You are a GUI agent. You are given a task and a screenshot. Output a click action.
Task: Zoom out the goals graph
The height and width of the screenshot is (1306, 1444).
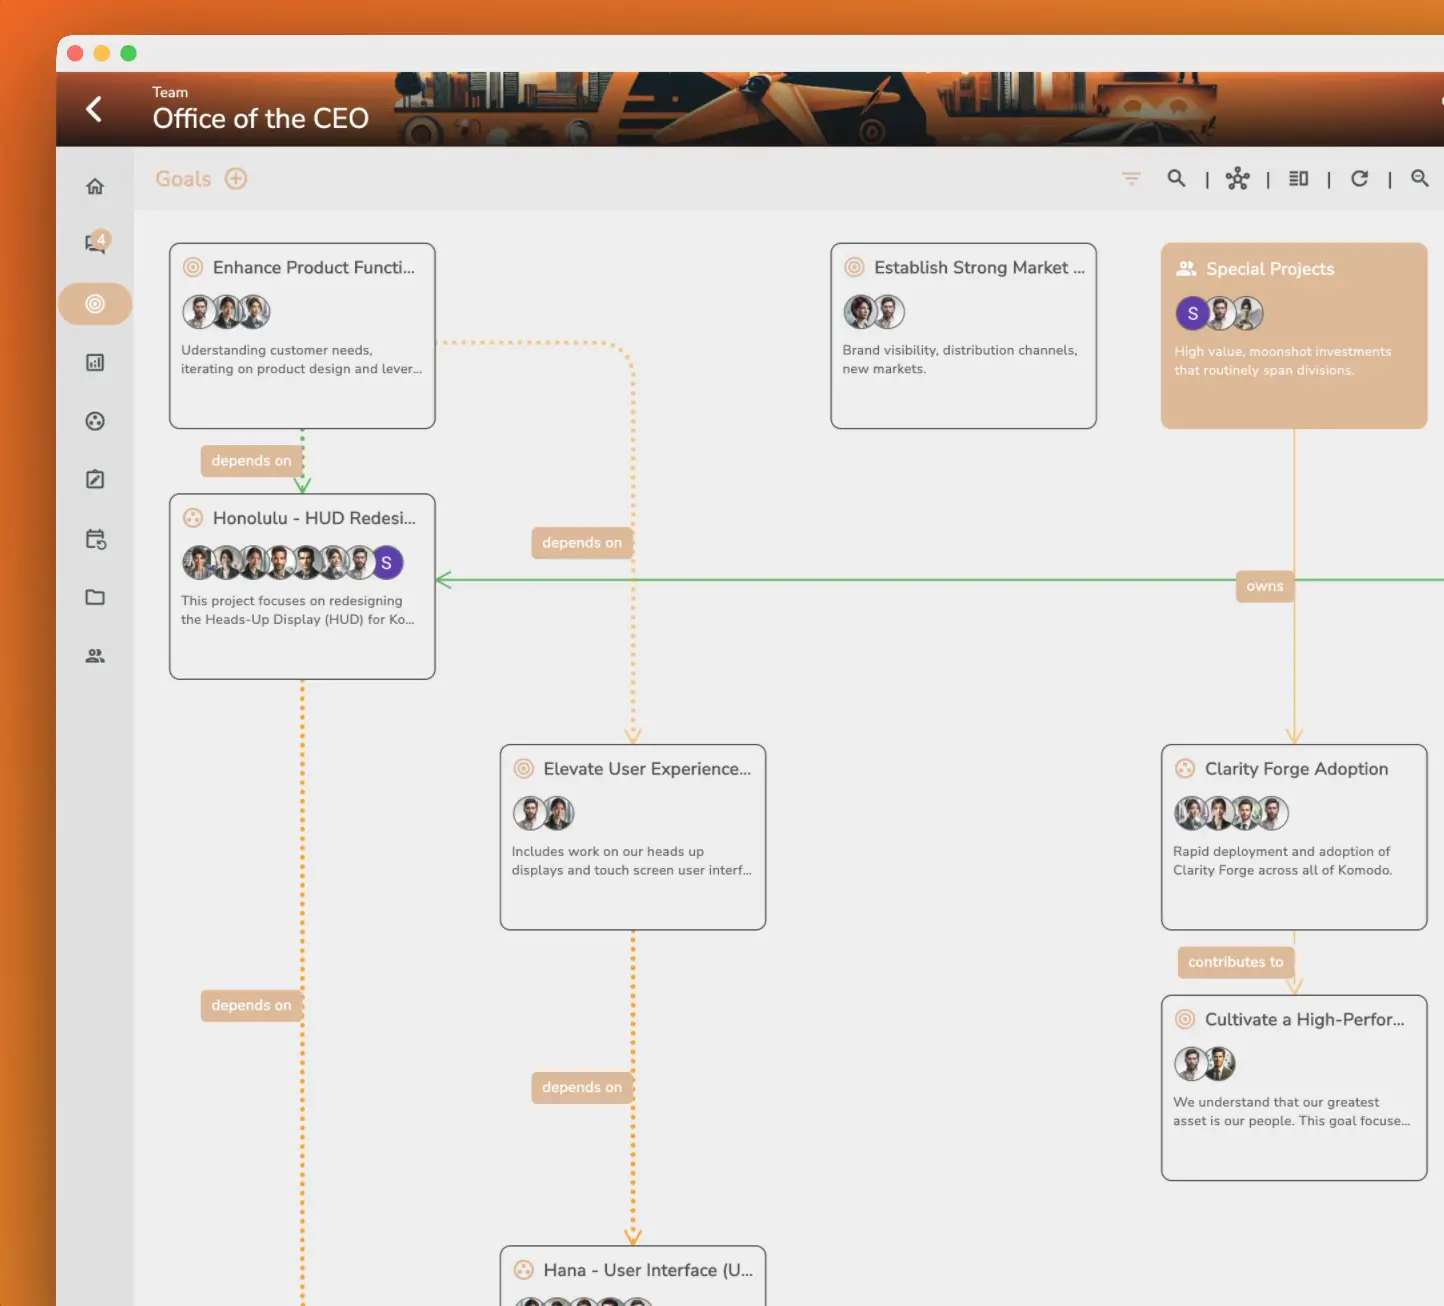pos(1420,178)
